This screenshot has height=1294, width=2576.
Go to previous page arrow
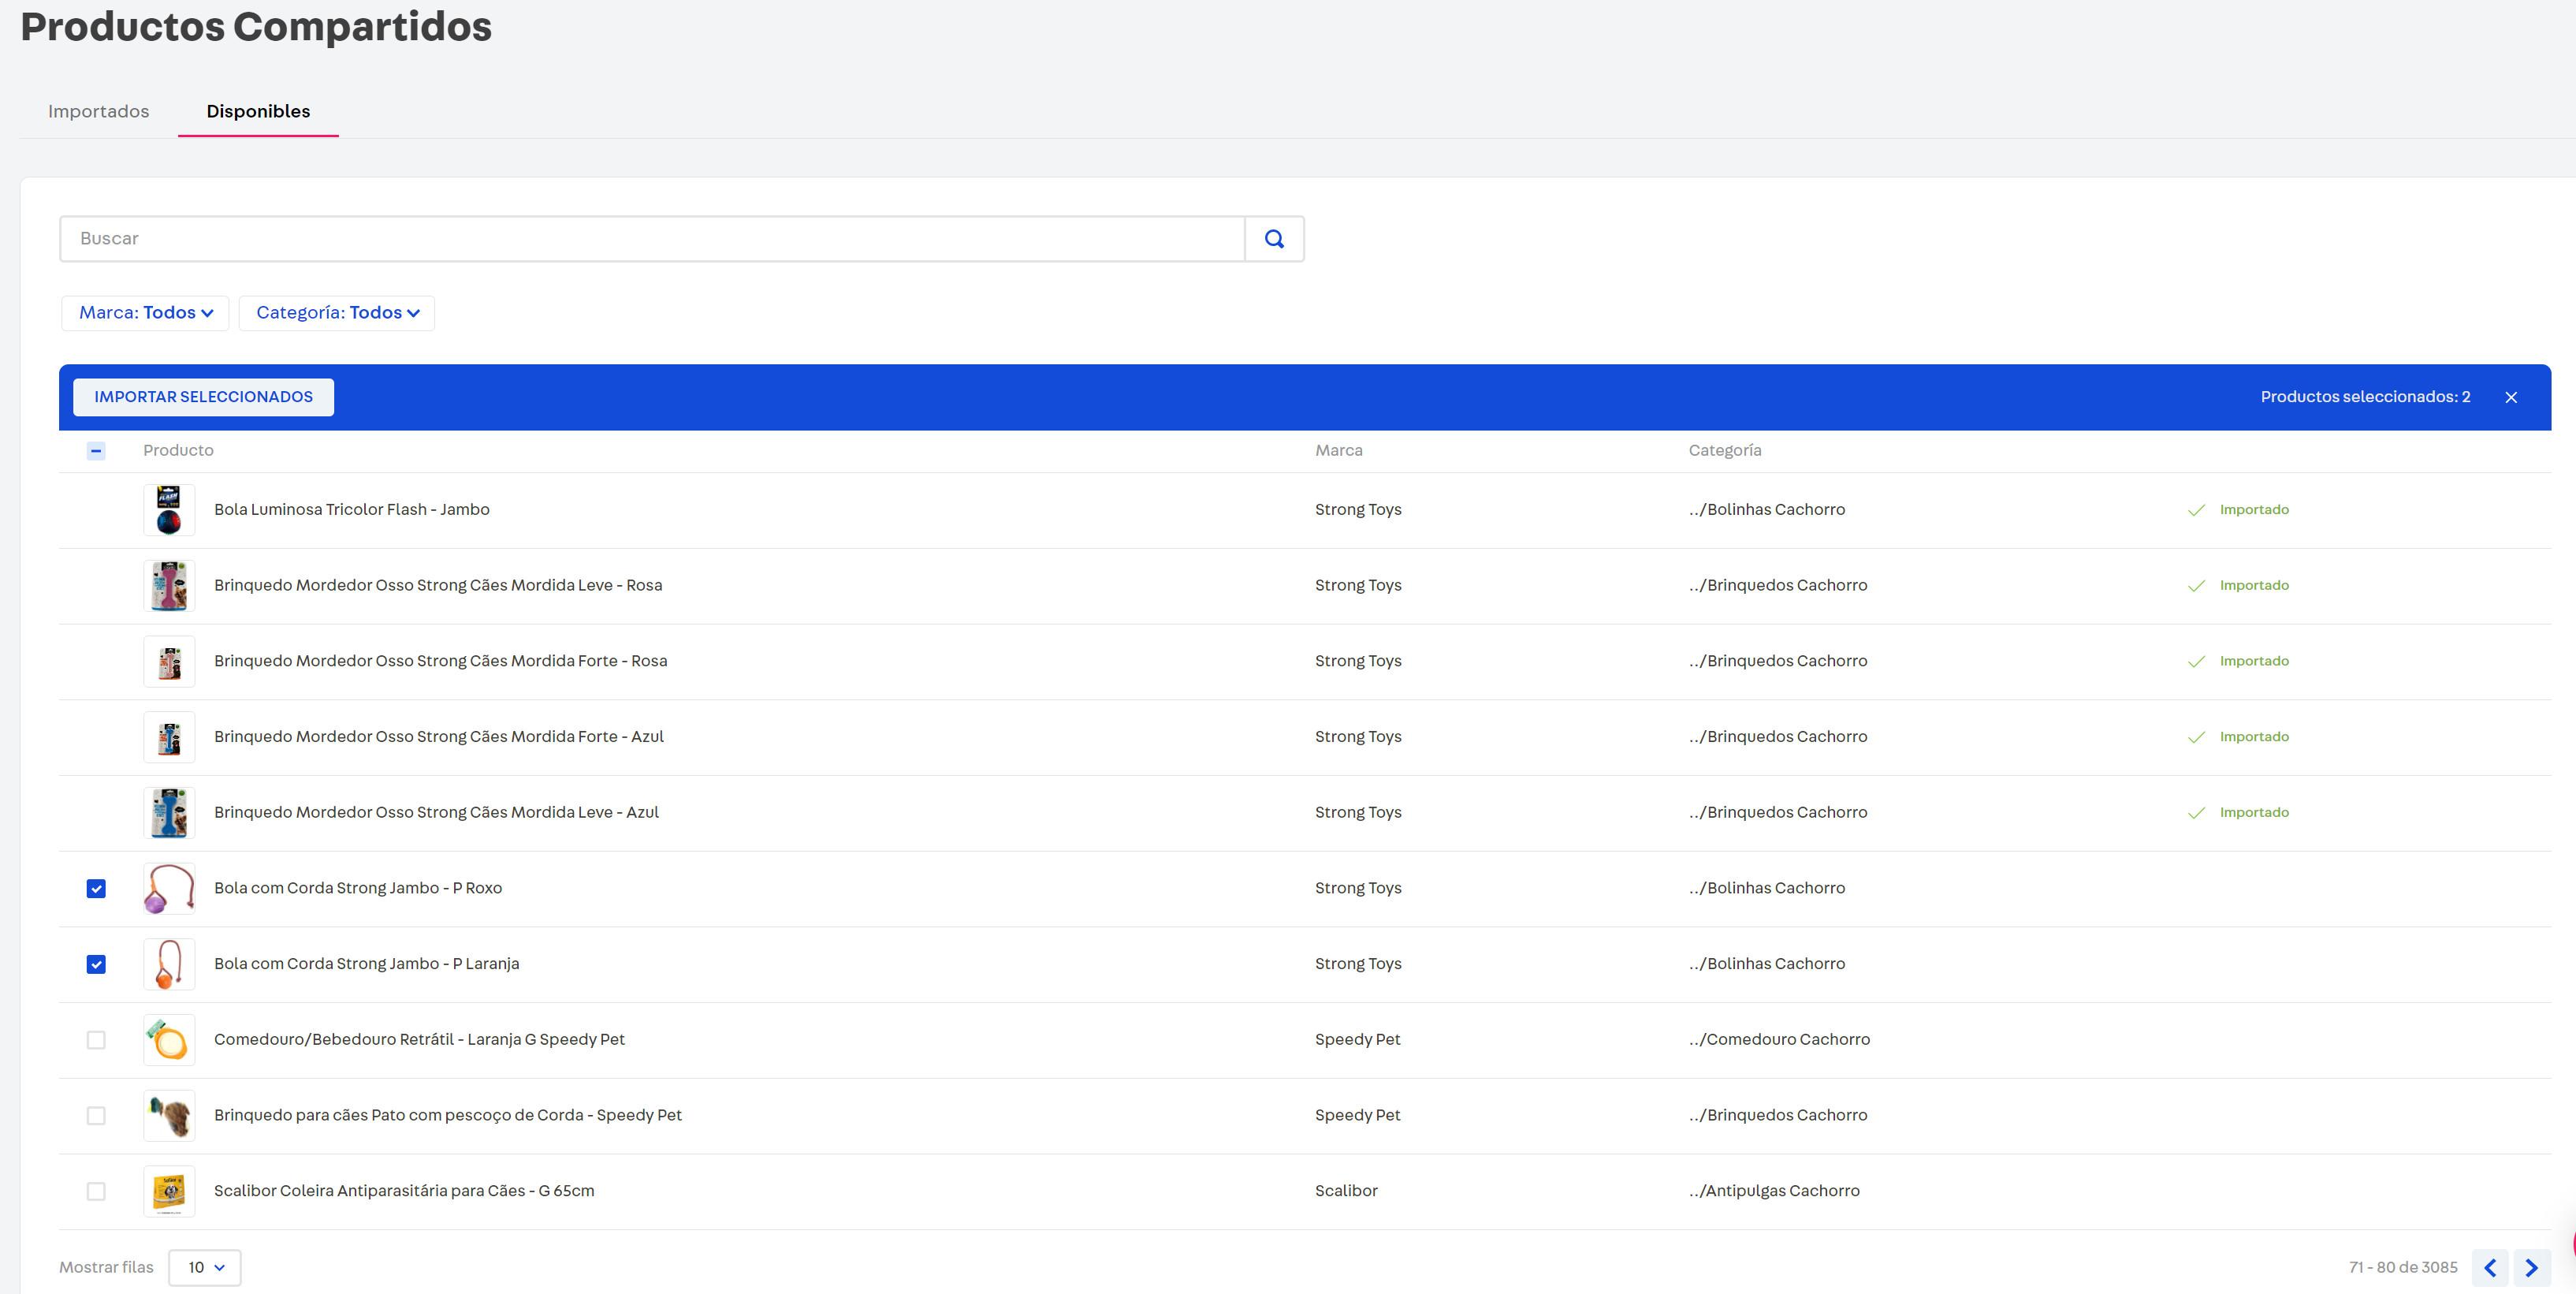click(x=2490, y=1268)
